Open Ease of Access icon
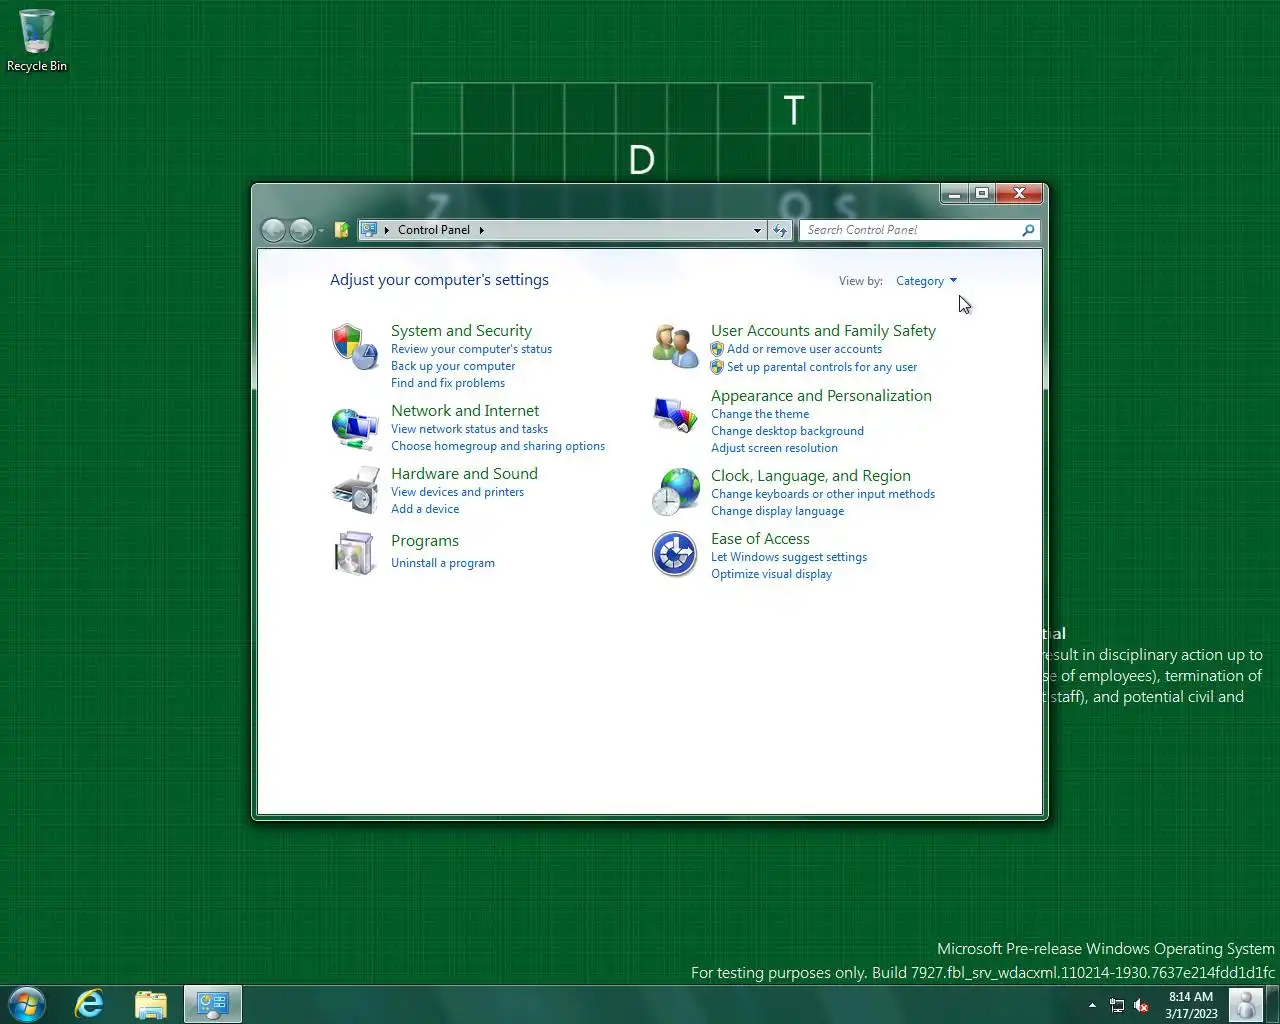 click(x=675, y=554)
